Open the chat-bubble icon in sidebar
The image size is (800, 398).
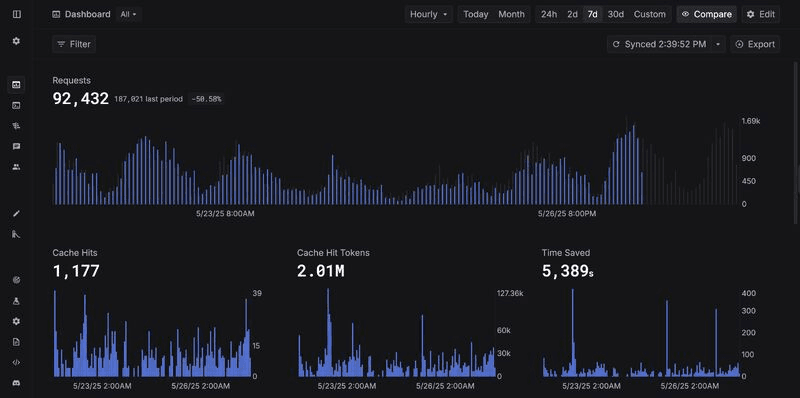point(16,146)
